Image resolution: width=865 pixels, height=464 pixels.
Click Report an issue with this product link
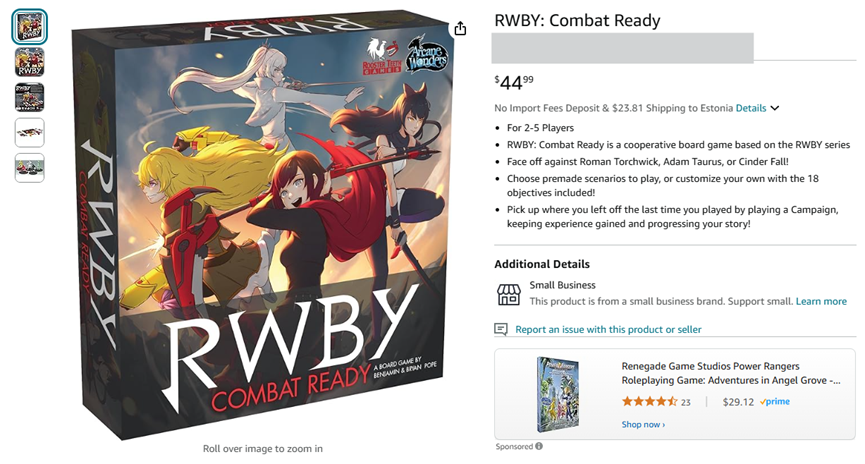click(x=608, y=329)
